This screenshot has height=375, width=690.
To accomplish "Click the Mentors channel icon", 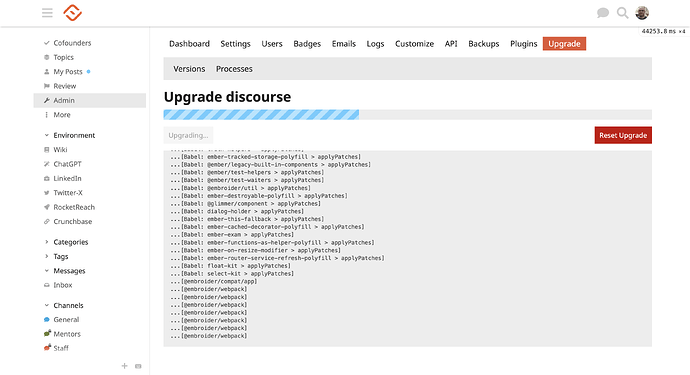I will pyautogui.click(x=47, y=334).
